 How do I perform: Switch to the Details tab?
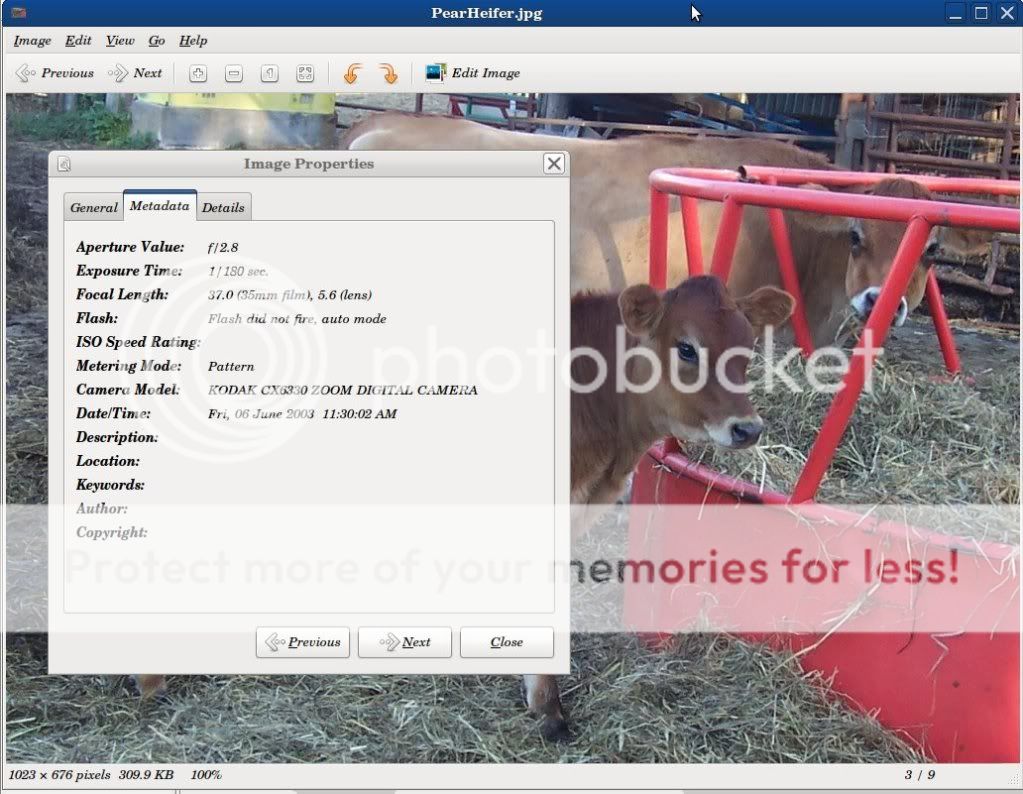pos(223,207)
